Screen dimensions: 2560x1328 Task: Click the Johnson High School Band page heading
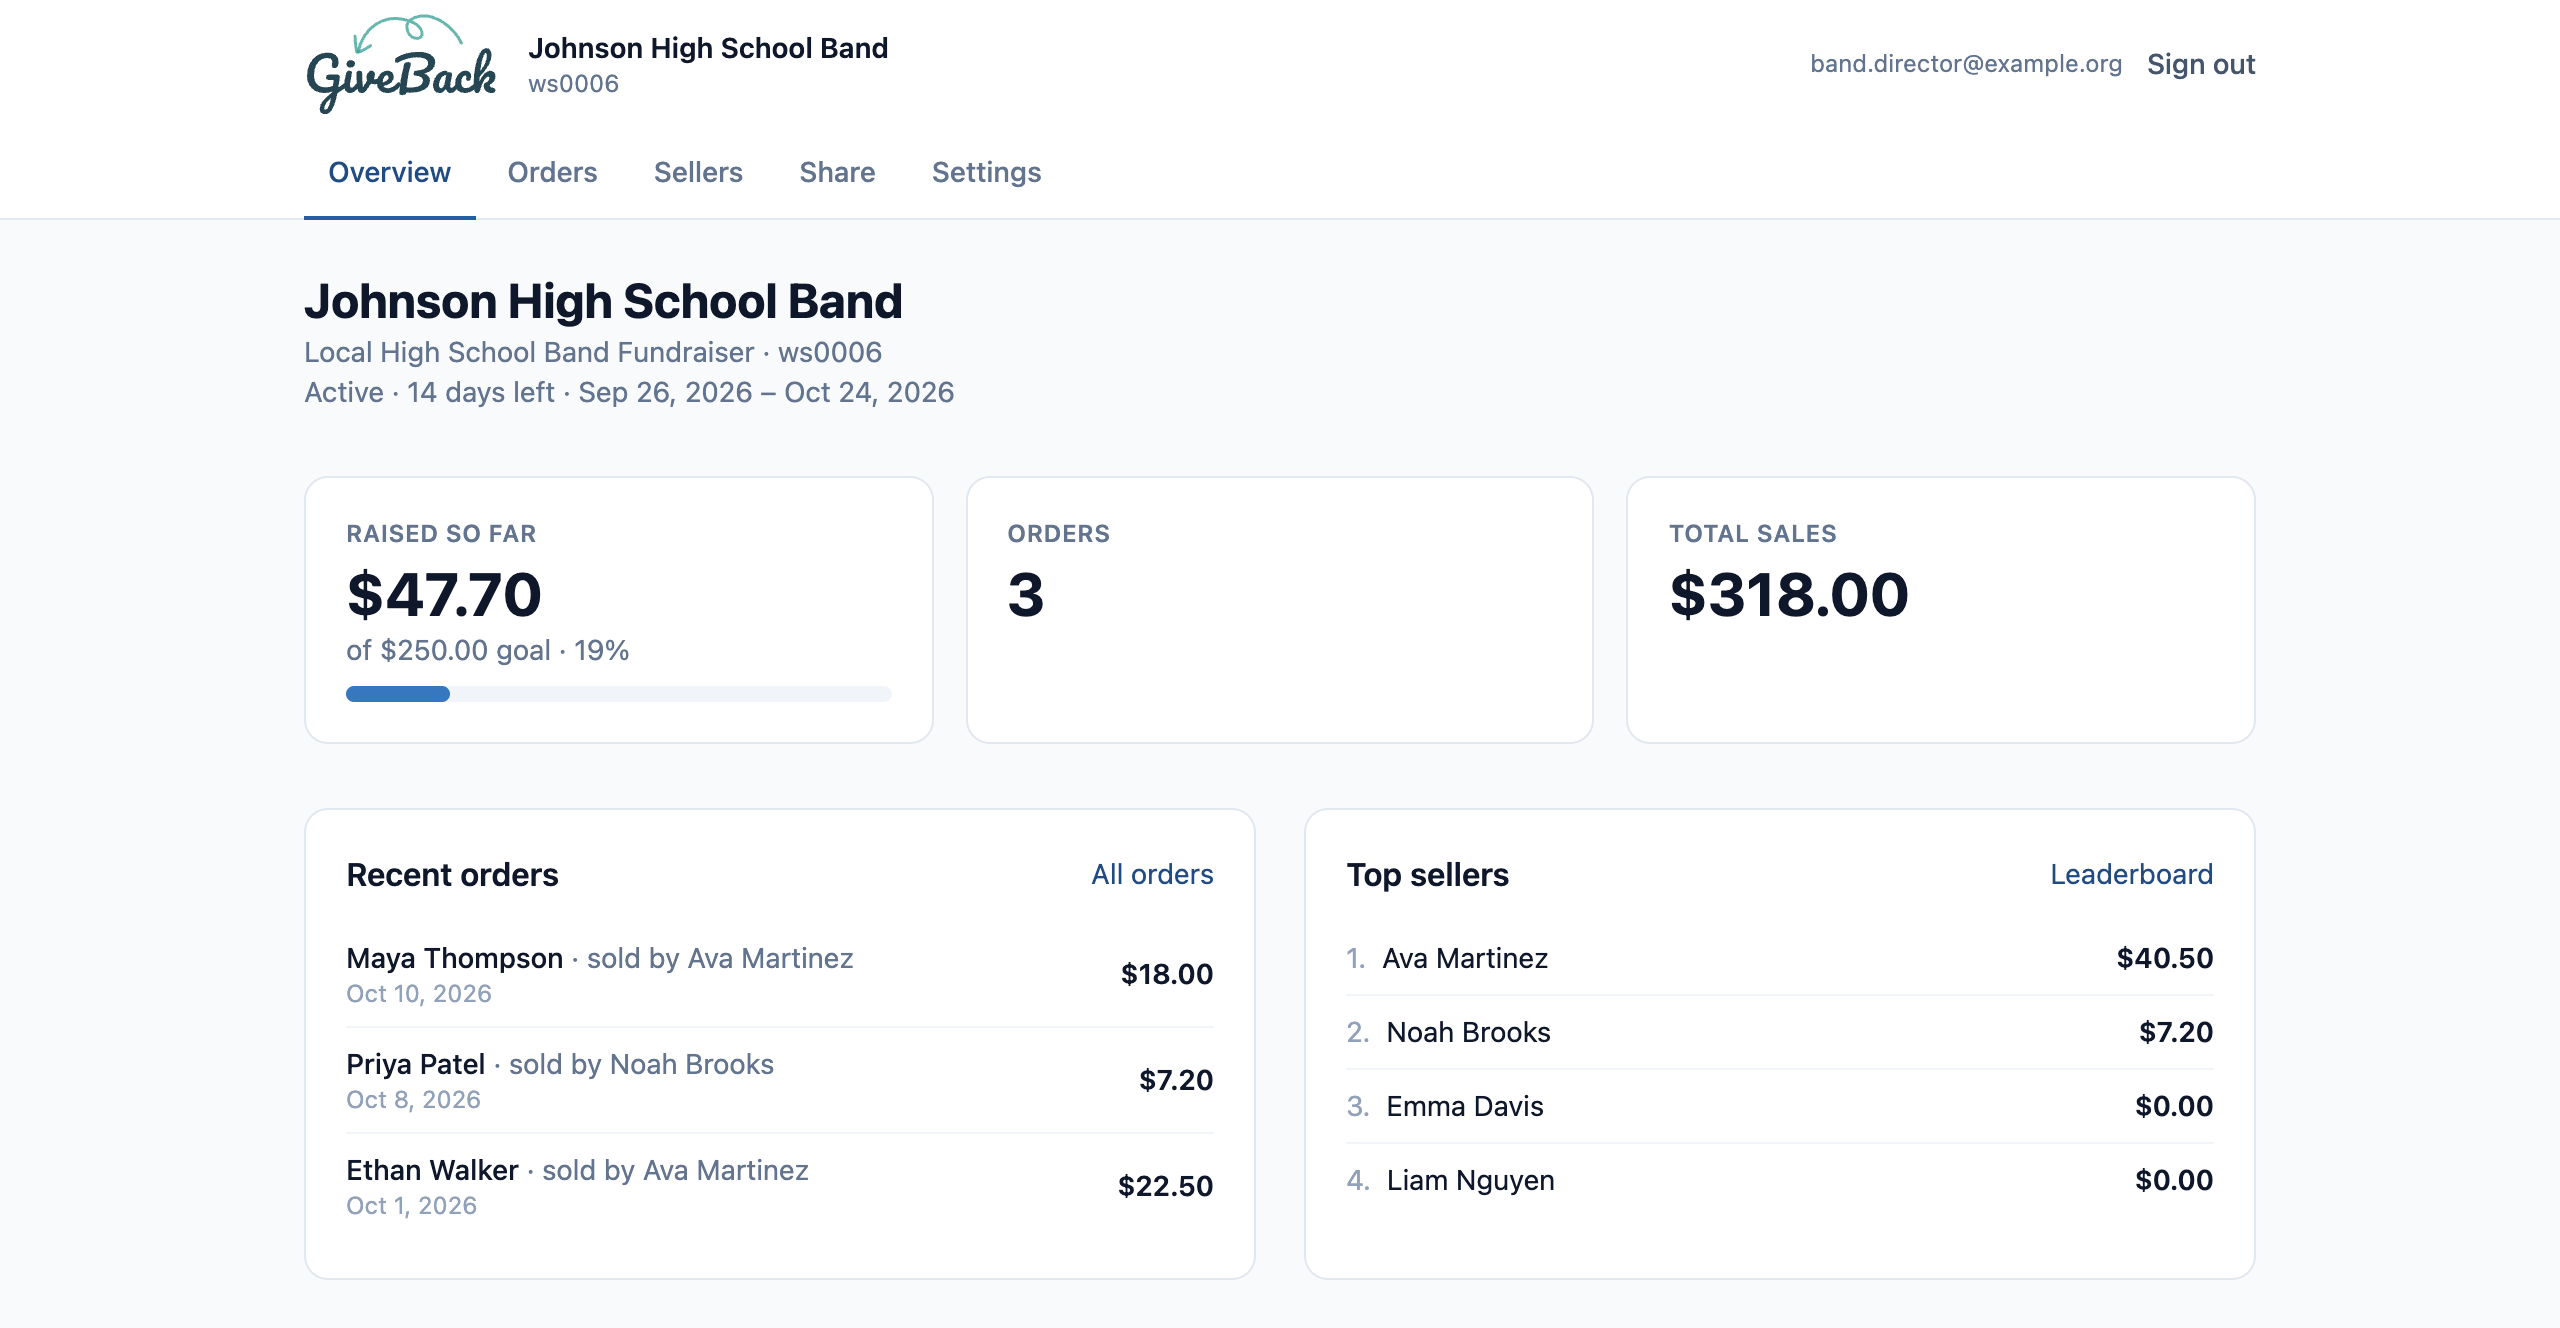(x=603, y=301)
